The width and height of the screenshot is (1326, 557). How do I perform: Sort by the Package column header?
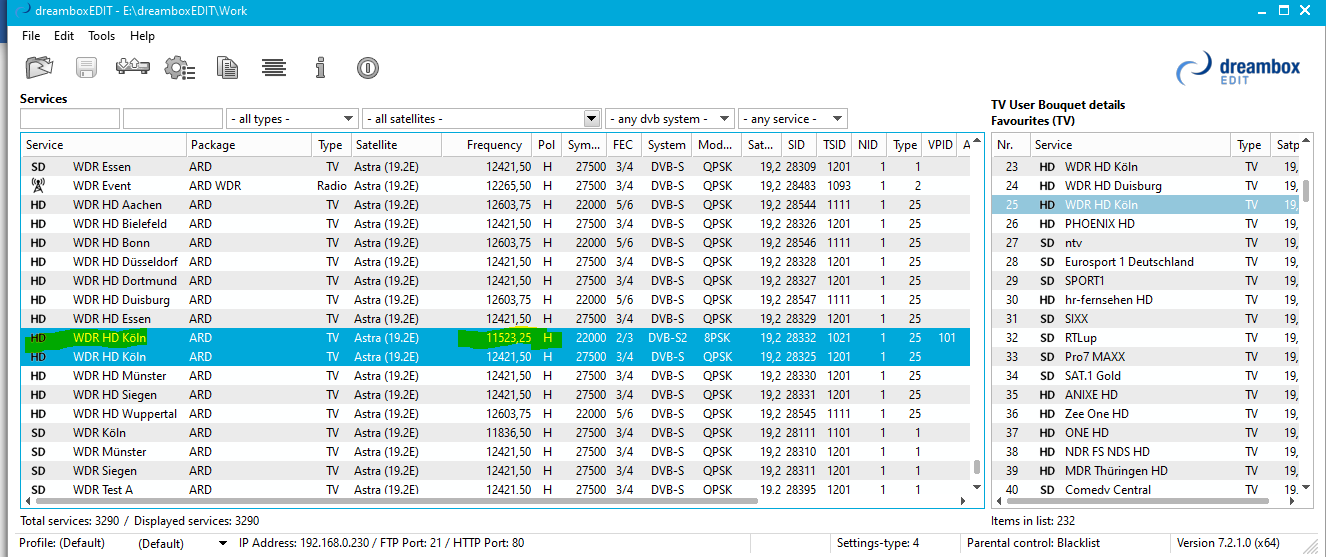[249, 145]
